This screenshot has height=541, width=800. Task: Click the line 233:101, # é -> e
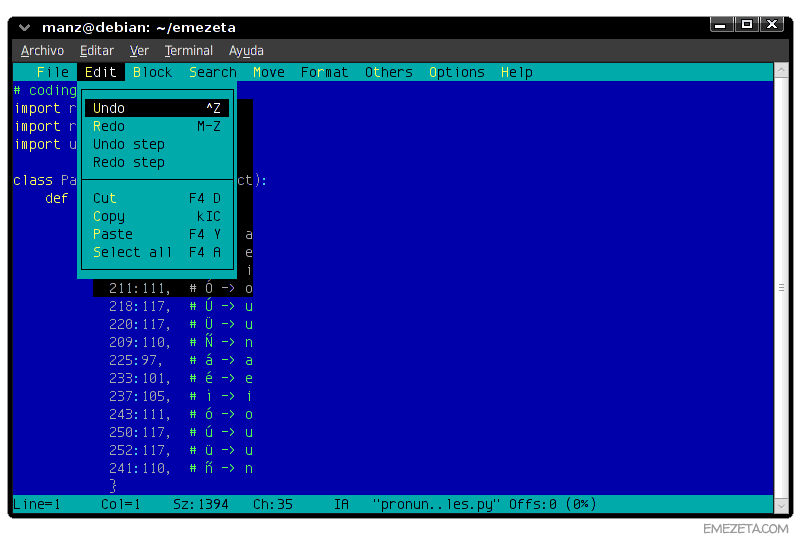(x=181, y=378)
